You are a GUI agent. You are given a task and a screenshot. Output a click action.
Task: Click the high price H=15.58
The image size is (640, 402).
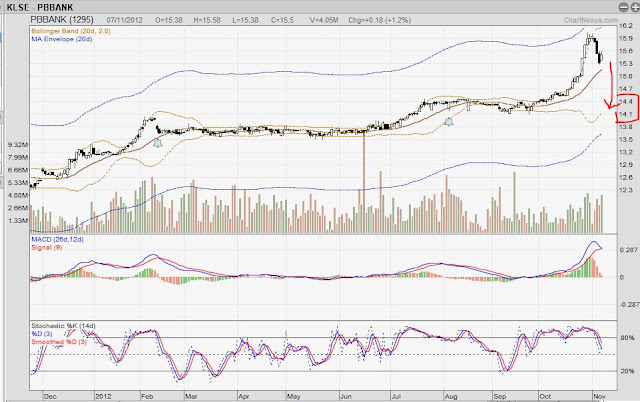(x=207, y=20)
